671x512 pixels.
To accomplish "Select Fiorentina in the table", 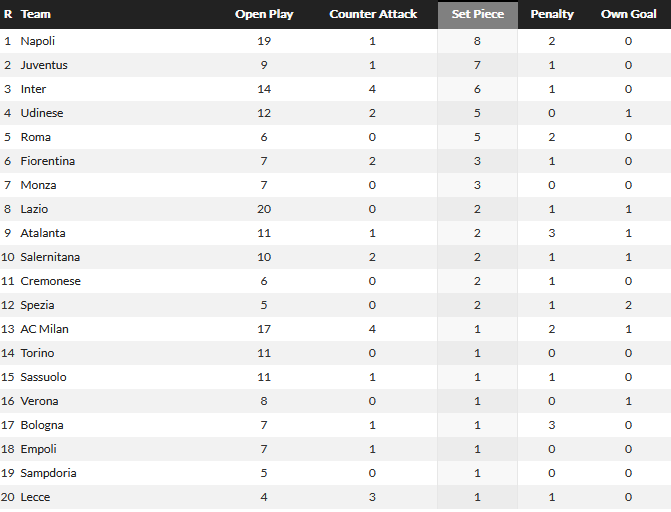I will pyautogui.click(x=47, y=161).
